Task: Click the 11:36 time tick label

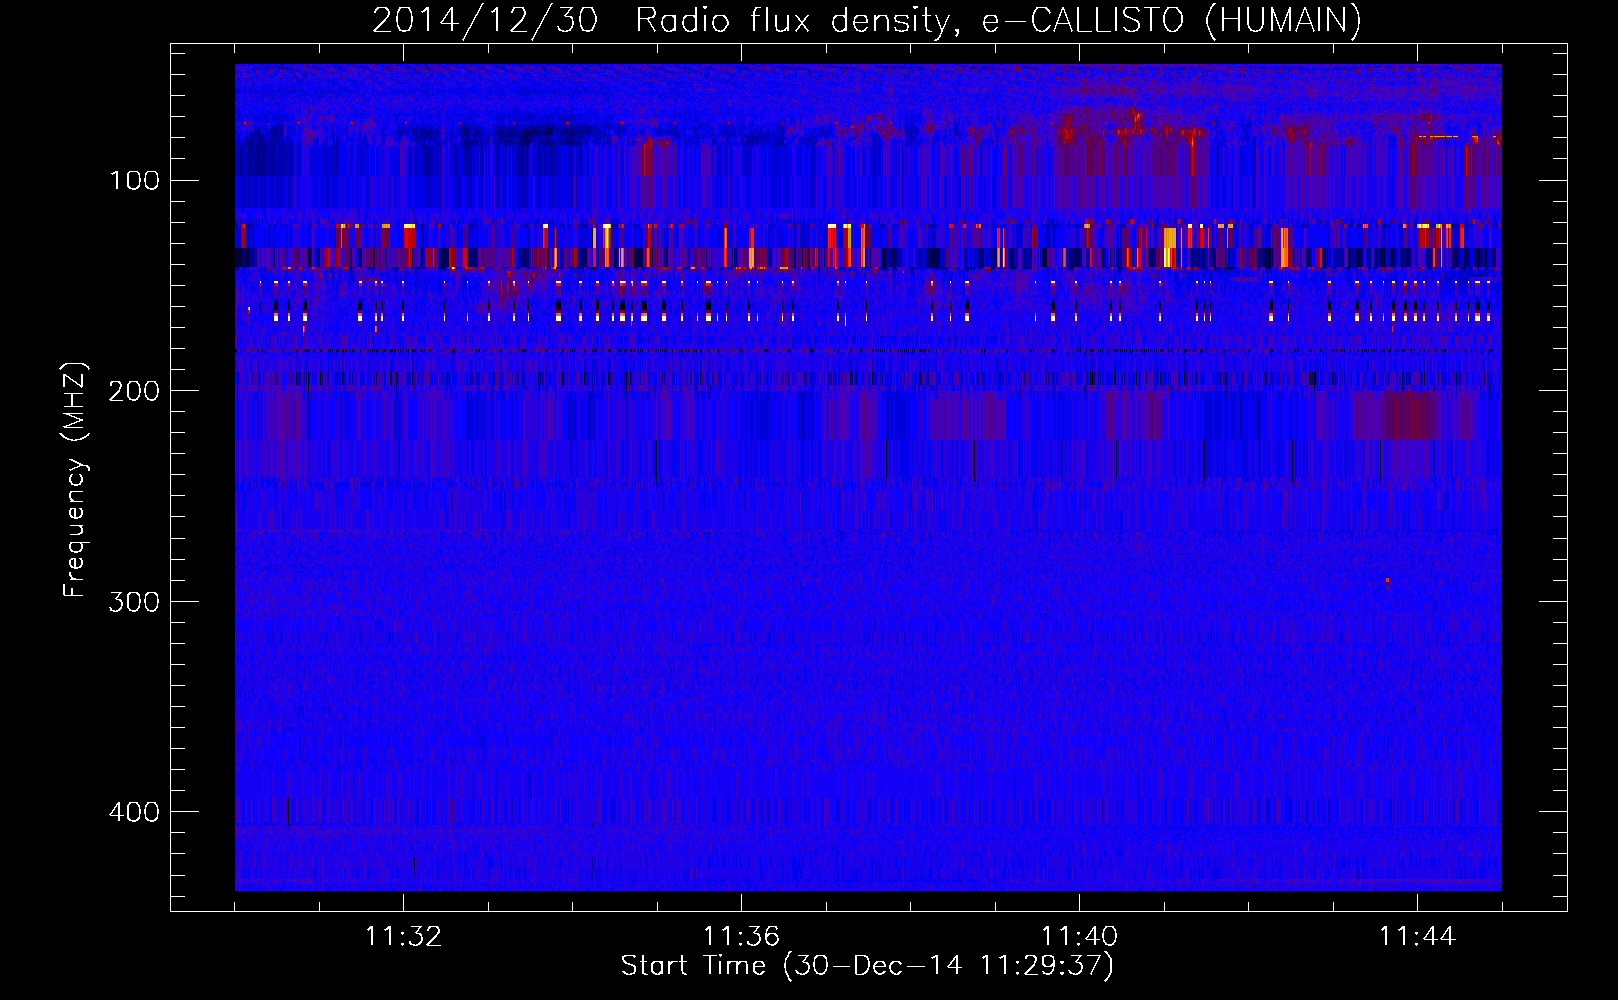Action: tap(741, 937)
